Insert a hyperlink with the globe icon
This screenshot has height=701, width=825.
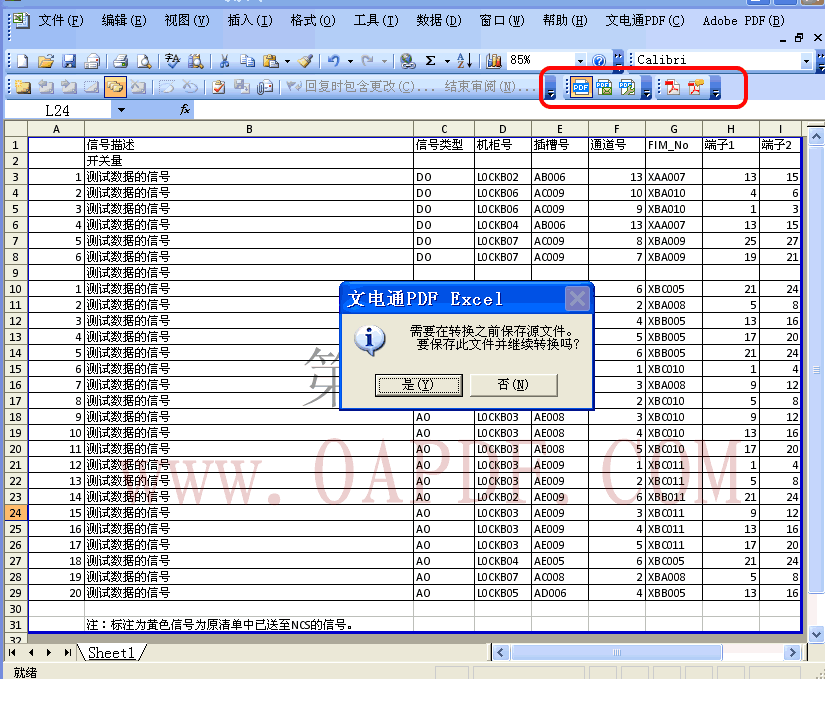(407, 61)
